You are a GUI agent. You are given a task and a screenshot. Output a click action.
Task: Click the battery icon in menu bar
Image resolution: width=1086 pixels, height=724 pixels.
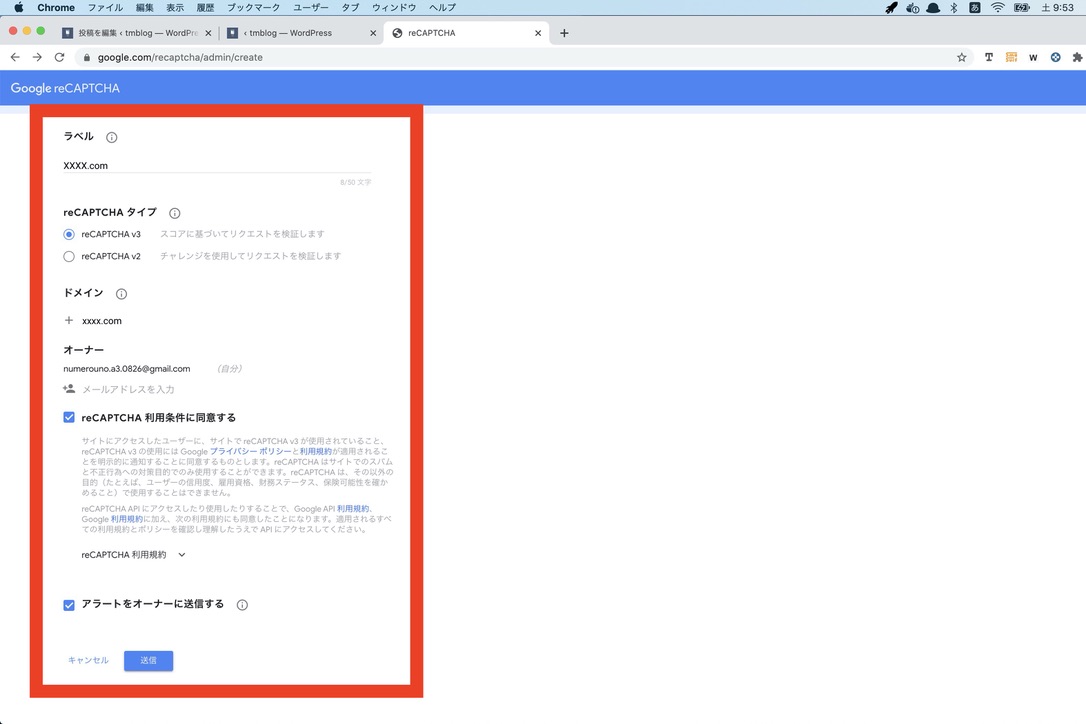pyautogui.click(x=1021, y=8)
